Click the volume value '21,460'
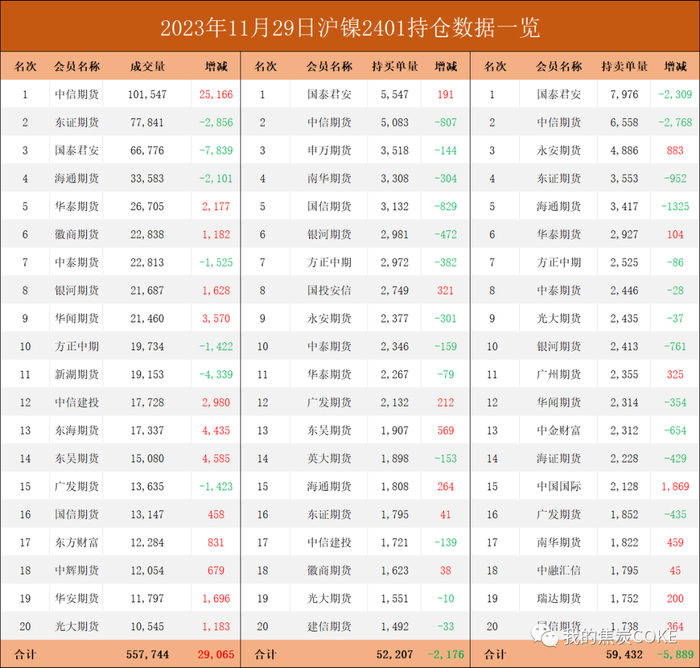 [x=147, y=319]
